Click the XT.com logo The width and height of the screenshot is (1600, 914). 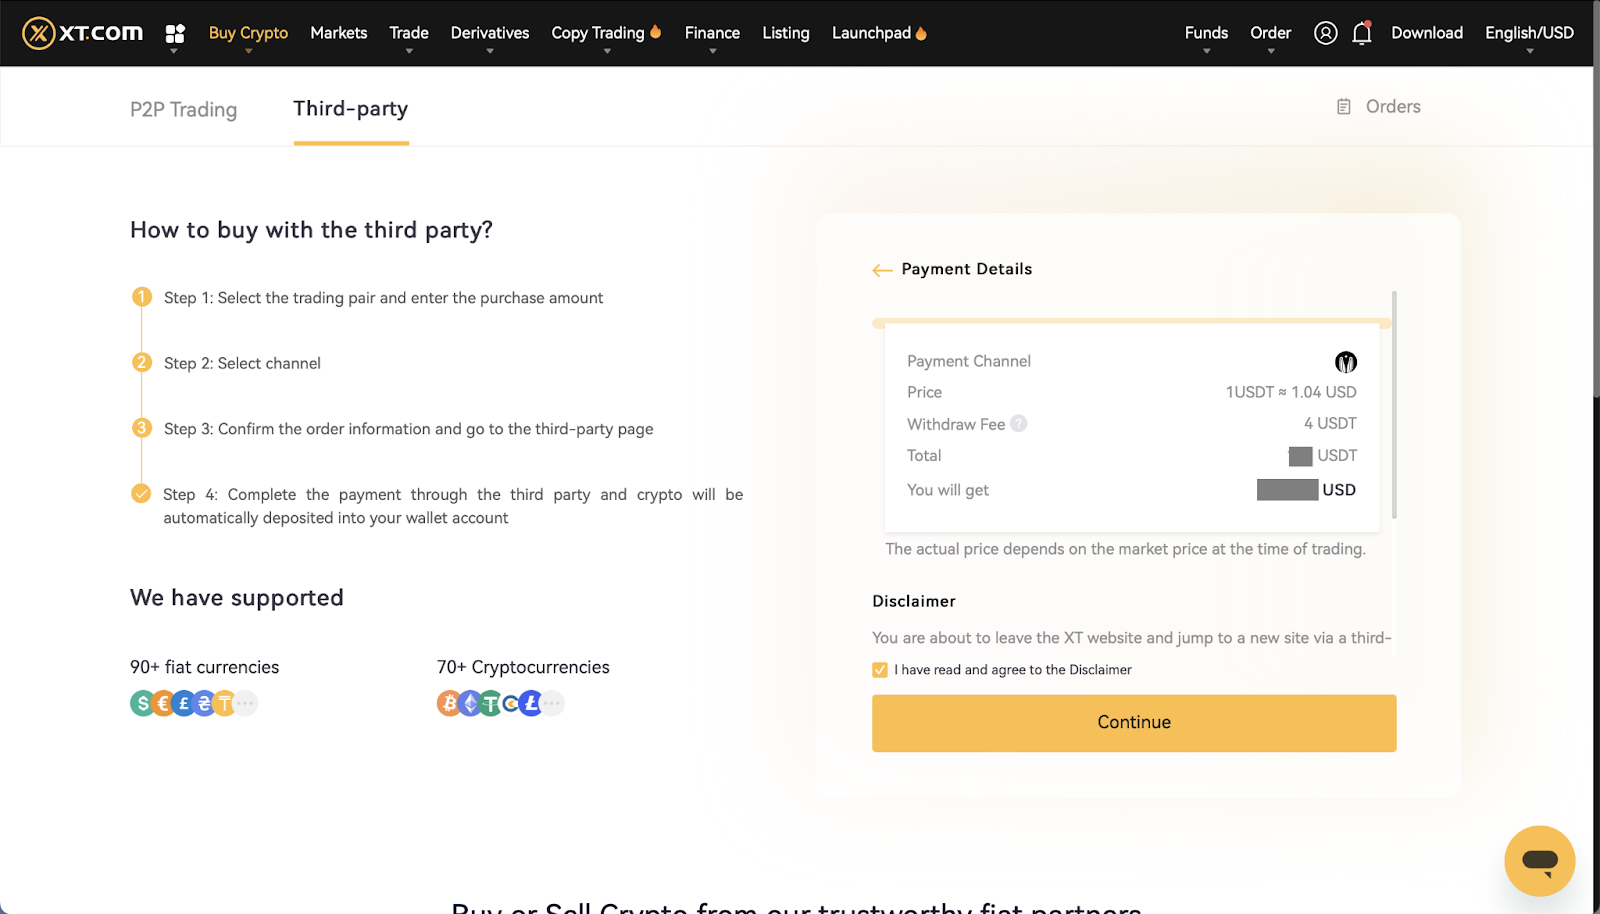point(83,33)
